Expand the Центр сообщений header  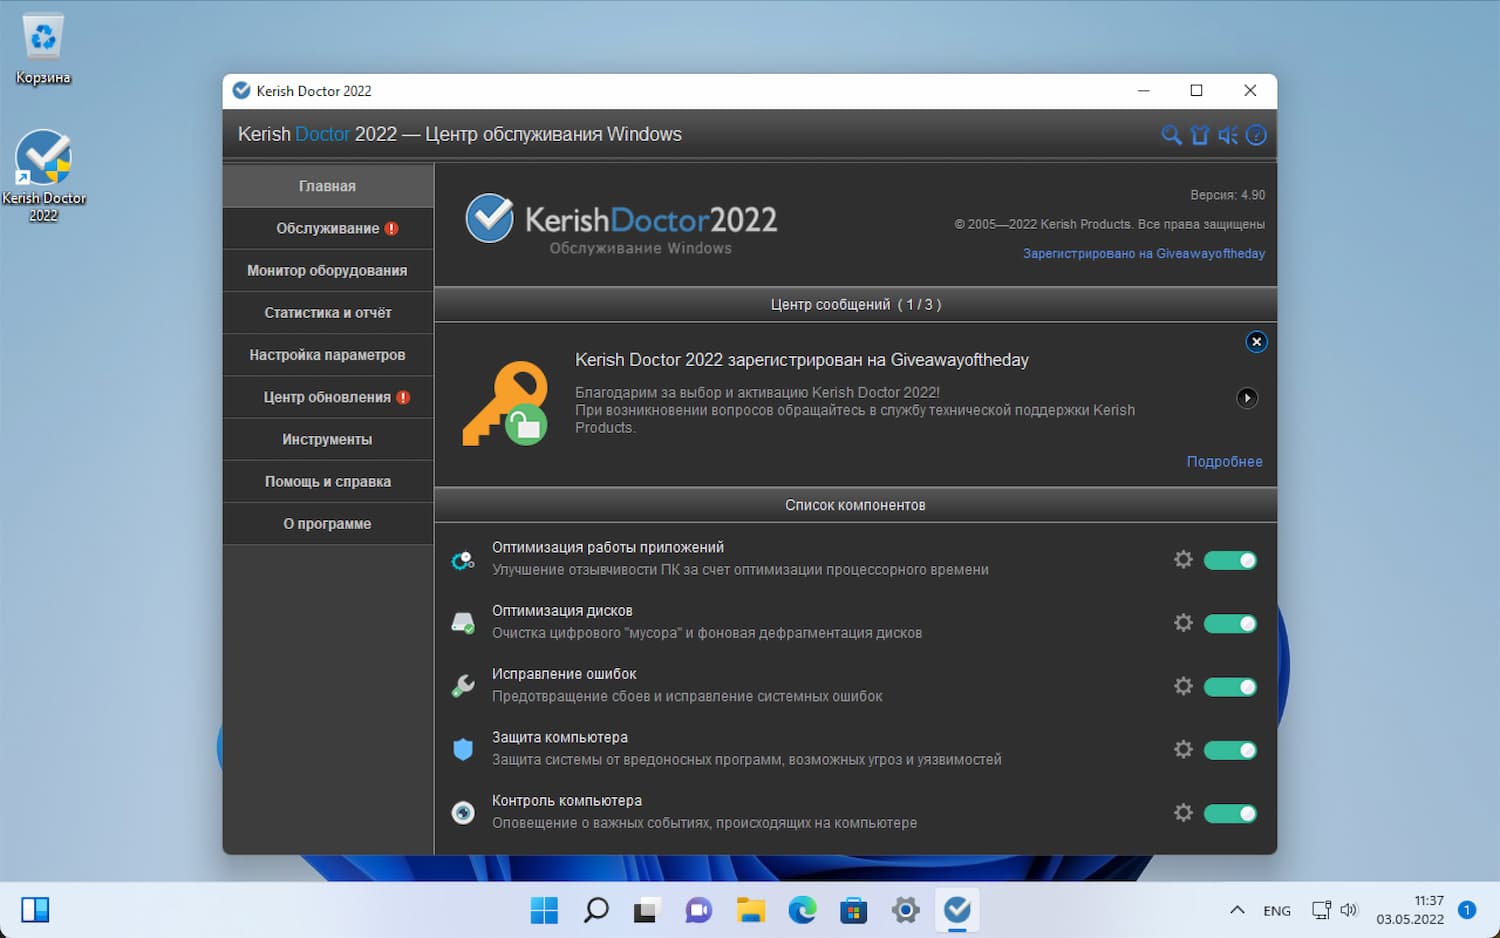tap(855, 304)
